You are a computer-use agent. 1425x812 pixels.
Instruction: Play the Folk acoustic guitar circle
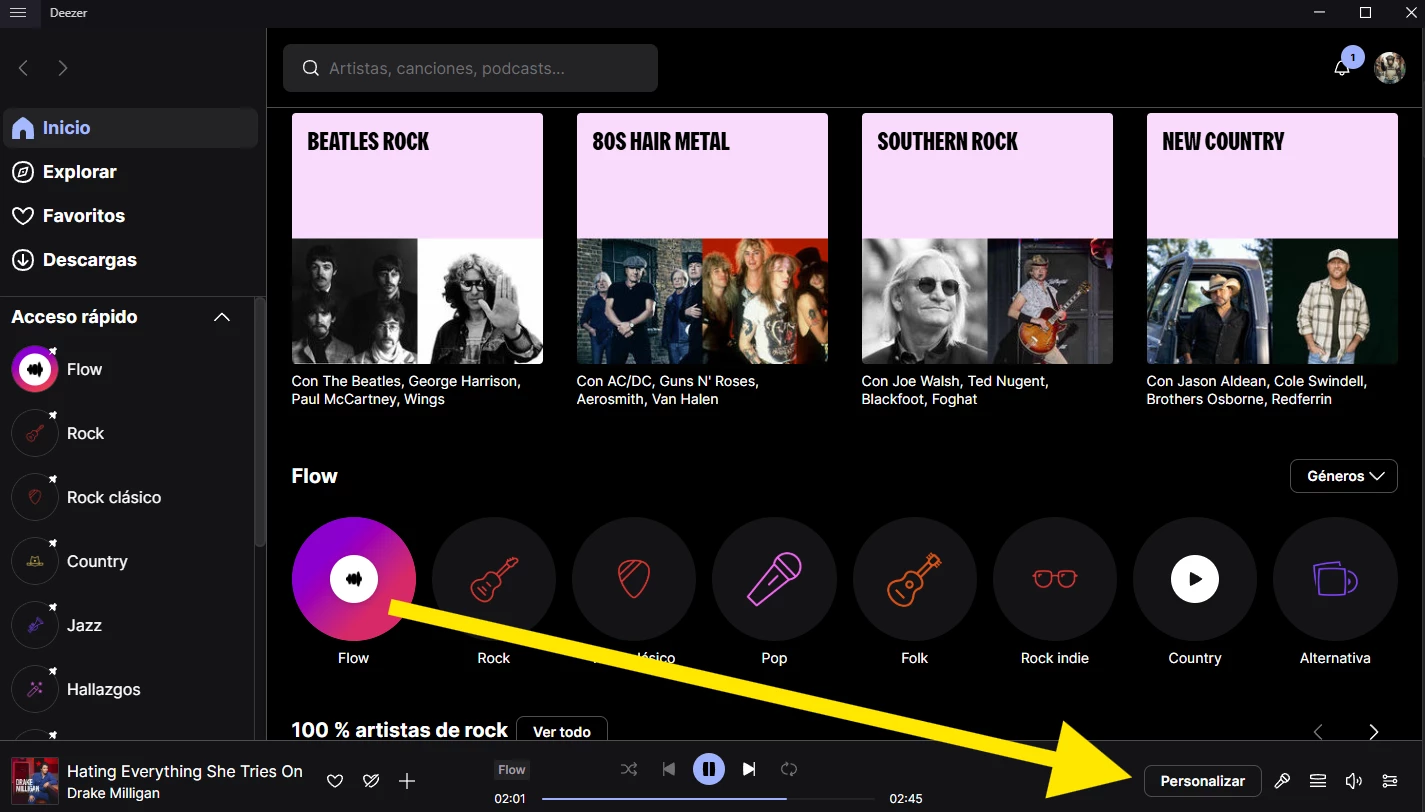click(x=915, y=578)
